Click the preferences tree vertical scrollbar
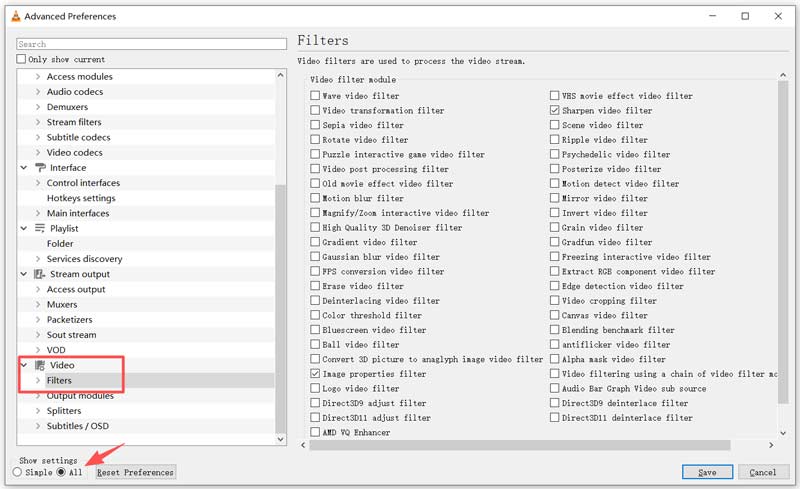Viewport: 800px width, 489px height. coord(281,300)
